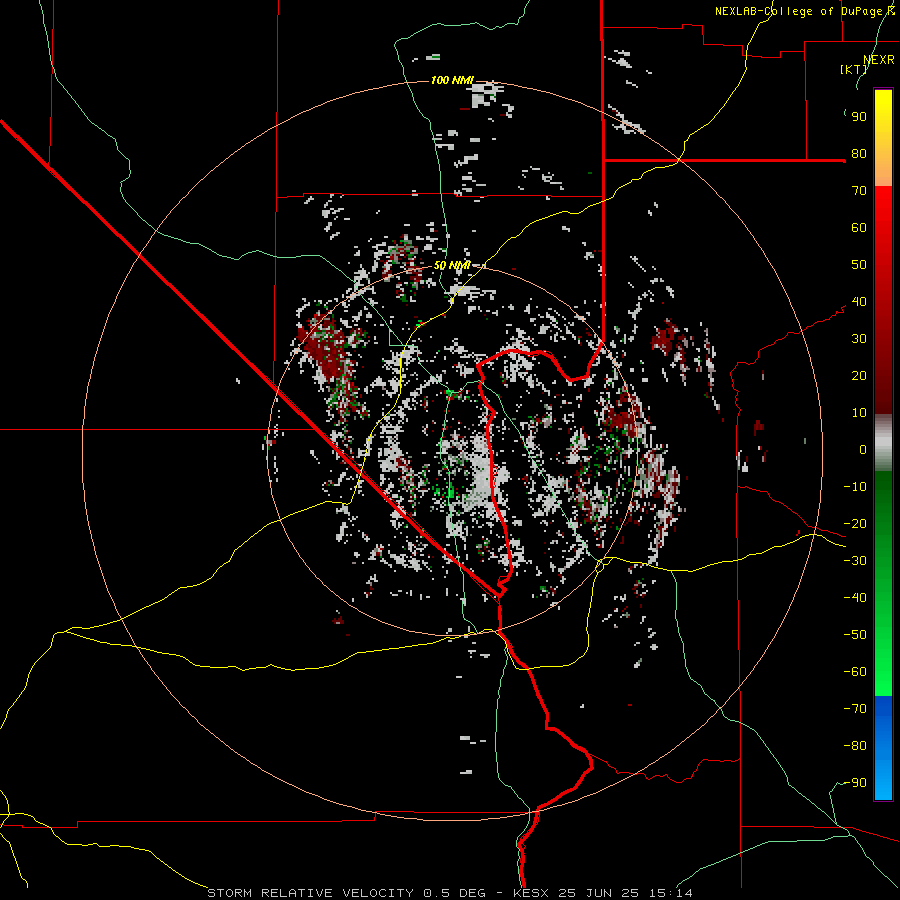900x900 pixels.
Task: Click the 90 value on the velocity scale
Action: [x=859, y=117]
